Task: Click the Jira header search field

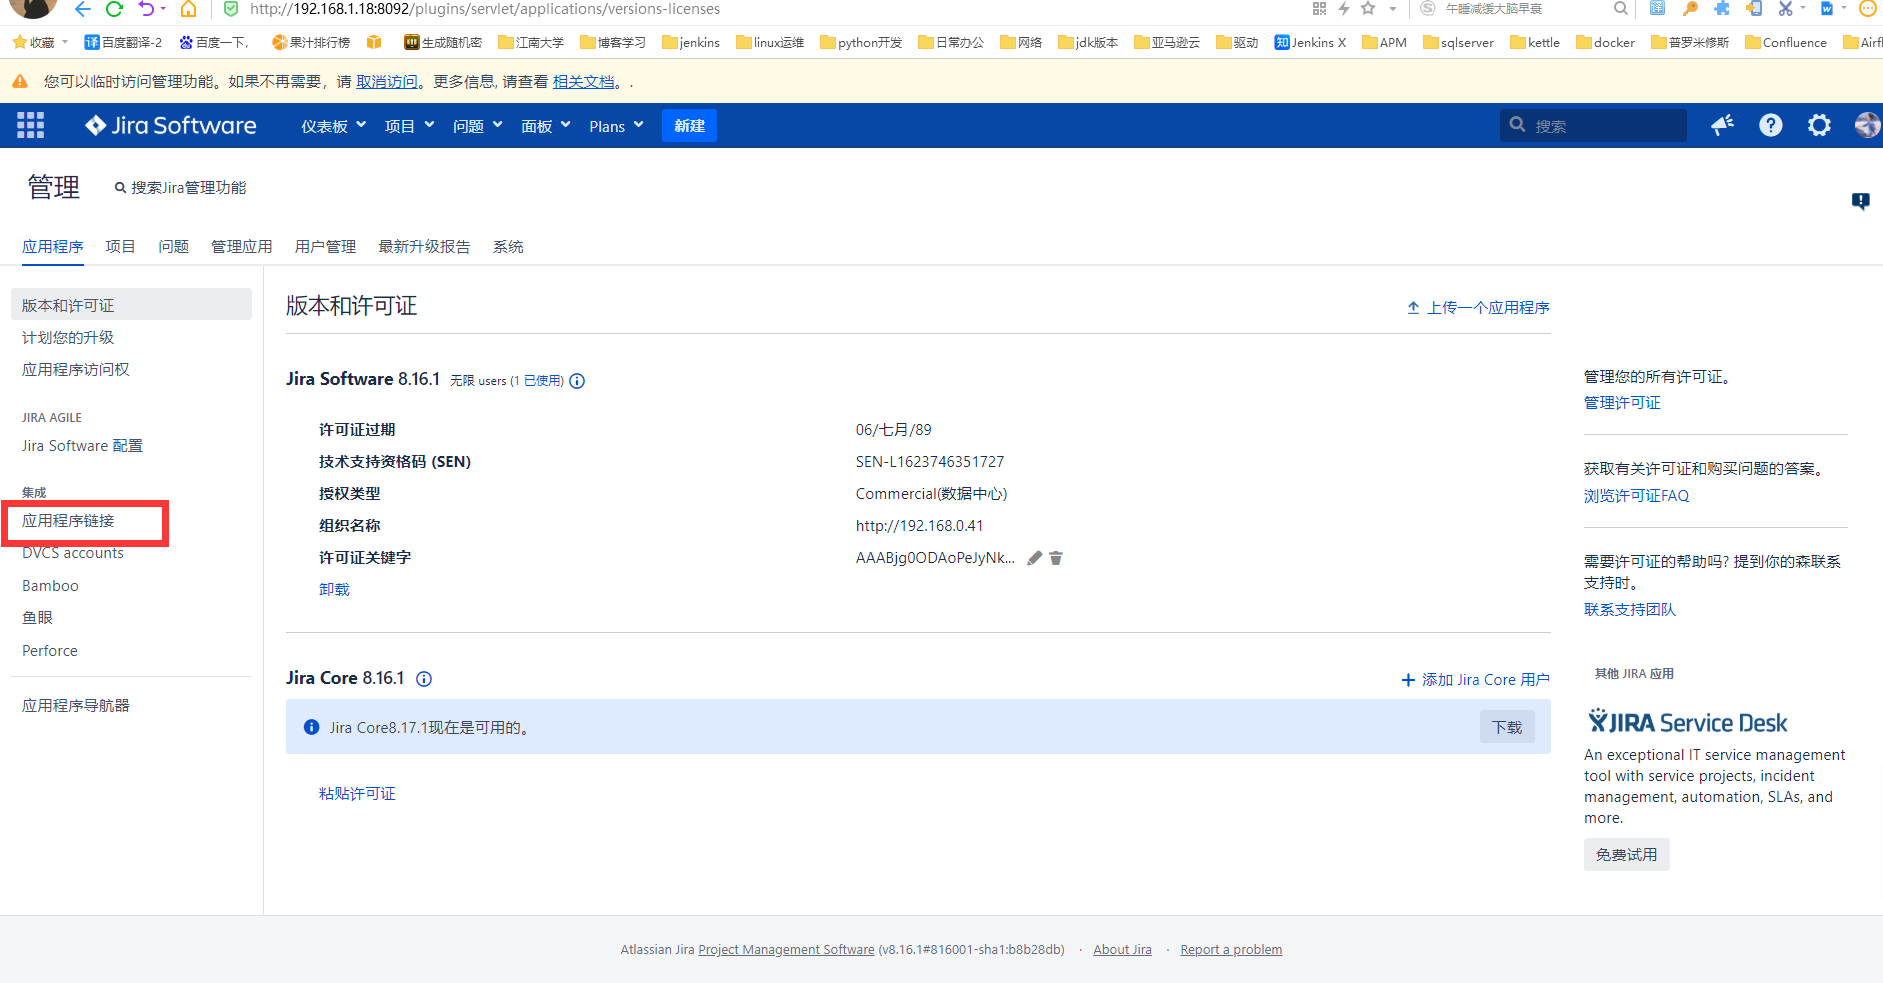Action: point(1593,125)
